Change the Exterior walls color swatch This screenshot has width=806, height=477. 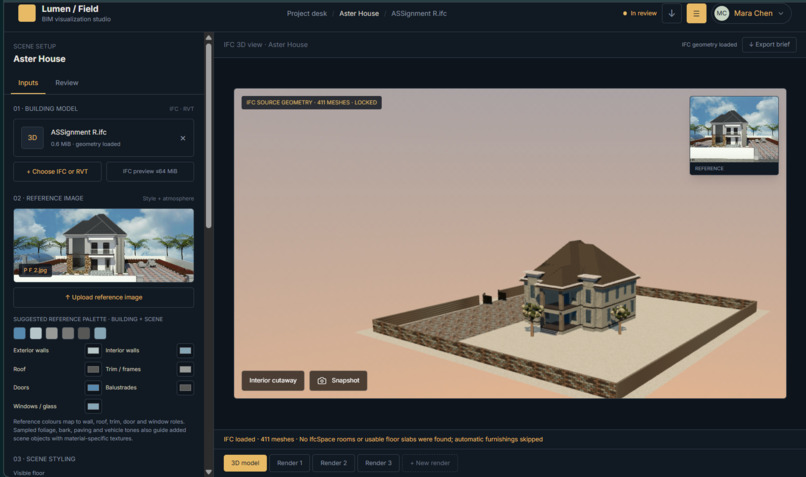pyautogui.click(x=93, y=351)
